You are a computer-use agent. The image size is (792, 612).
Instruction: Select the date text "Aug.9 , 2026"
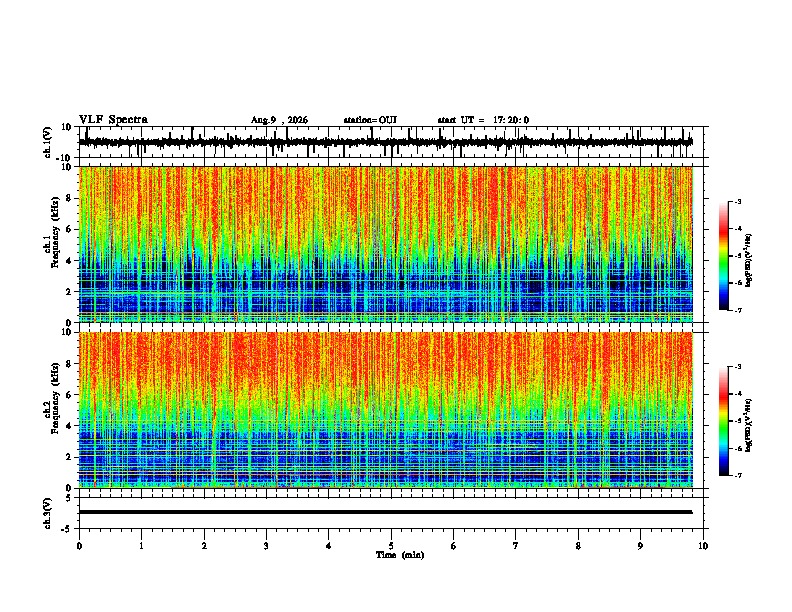coord(279,120)
